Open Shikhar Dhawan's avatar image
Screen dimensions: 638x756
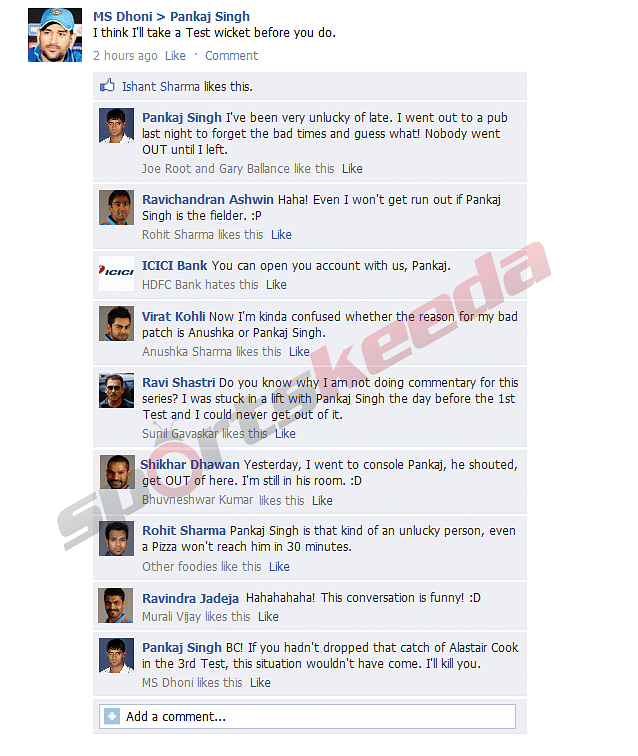tap(117, 472)
